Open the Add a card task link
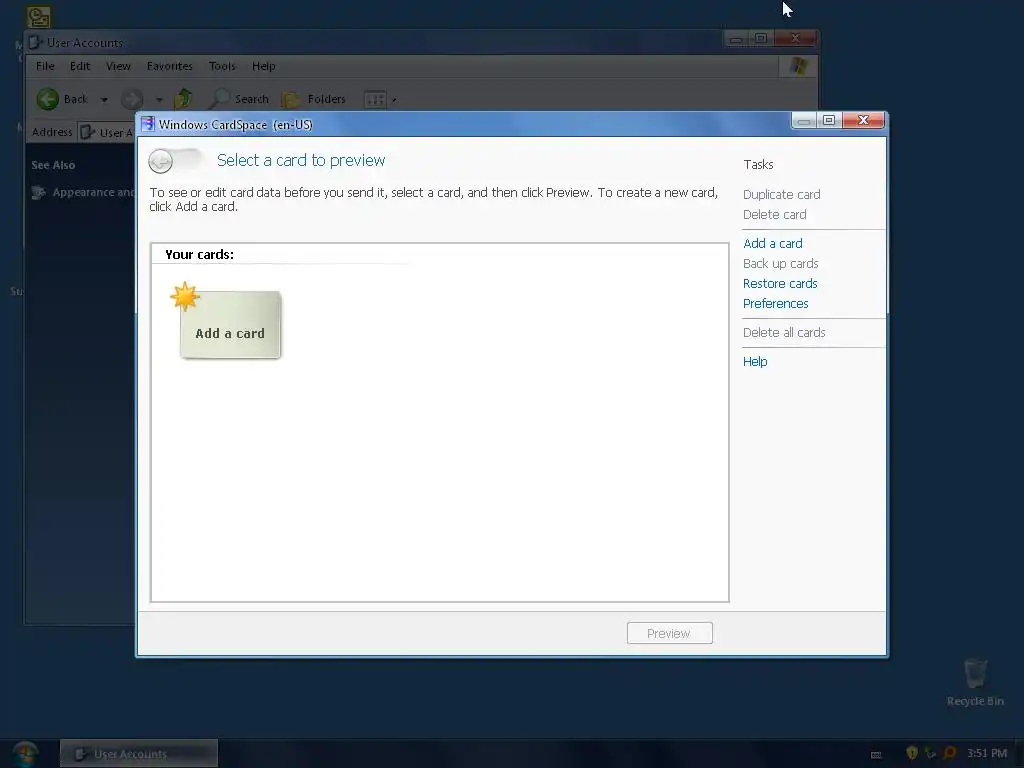Image resolution: width=1024 pixels, height=768 pixels. point(773,243)
